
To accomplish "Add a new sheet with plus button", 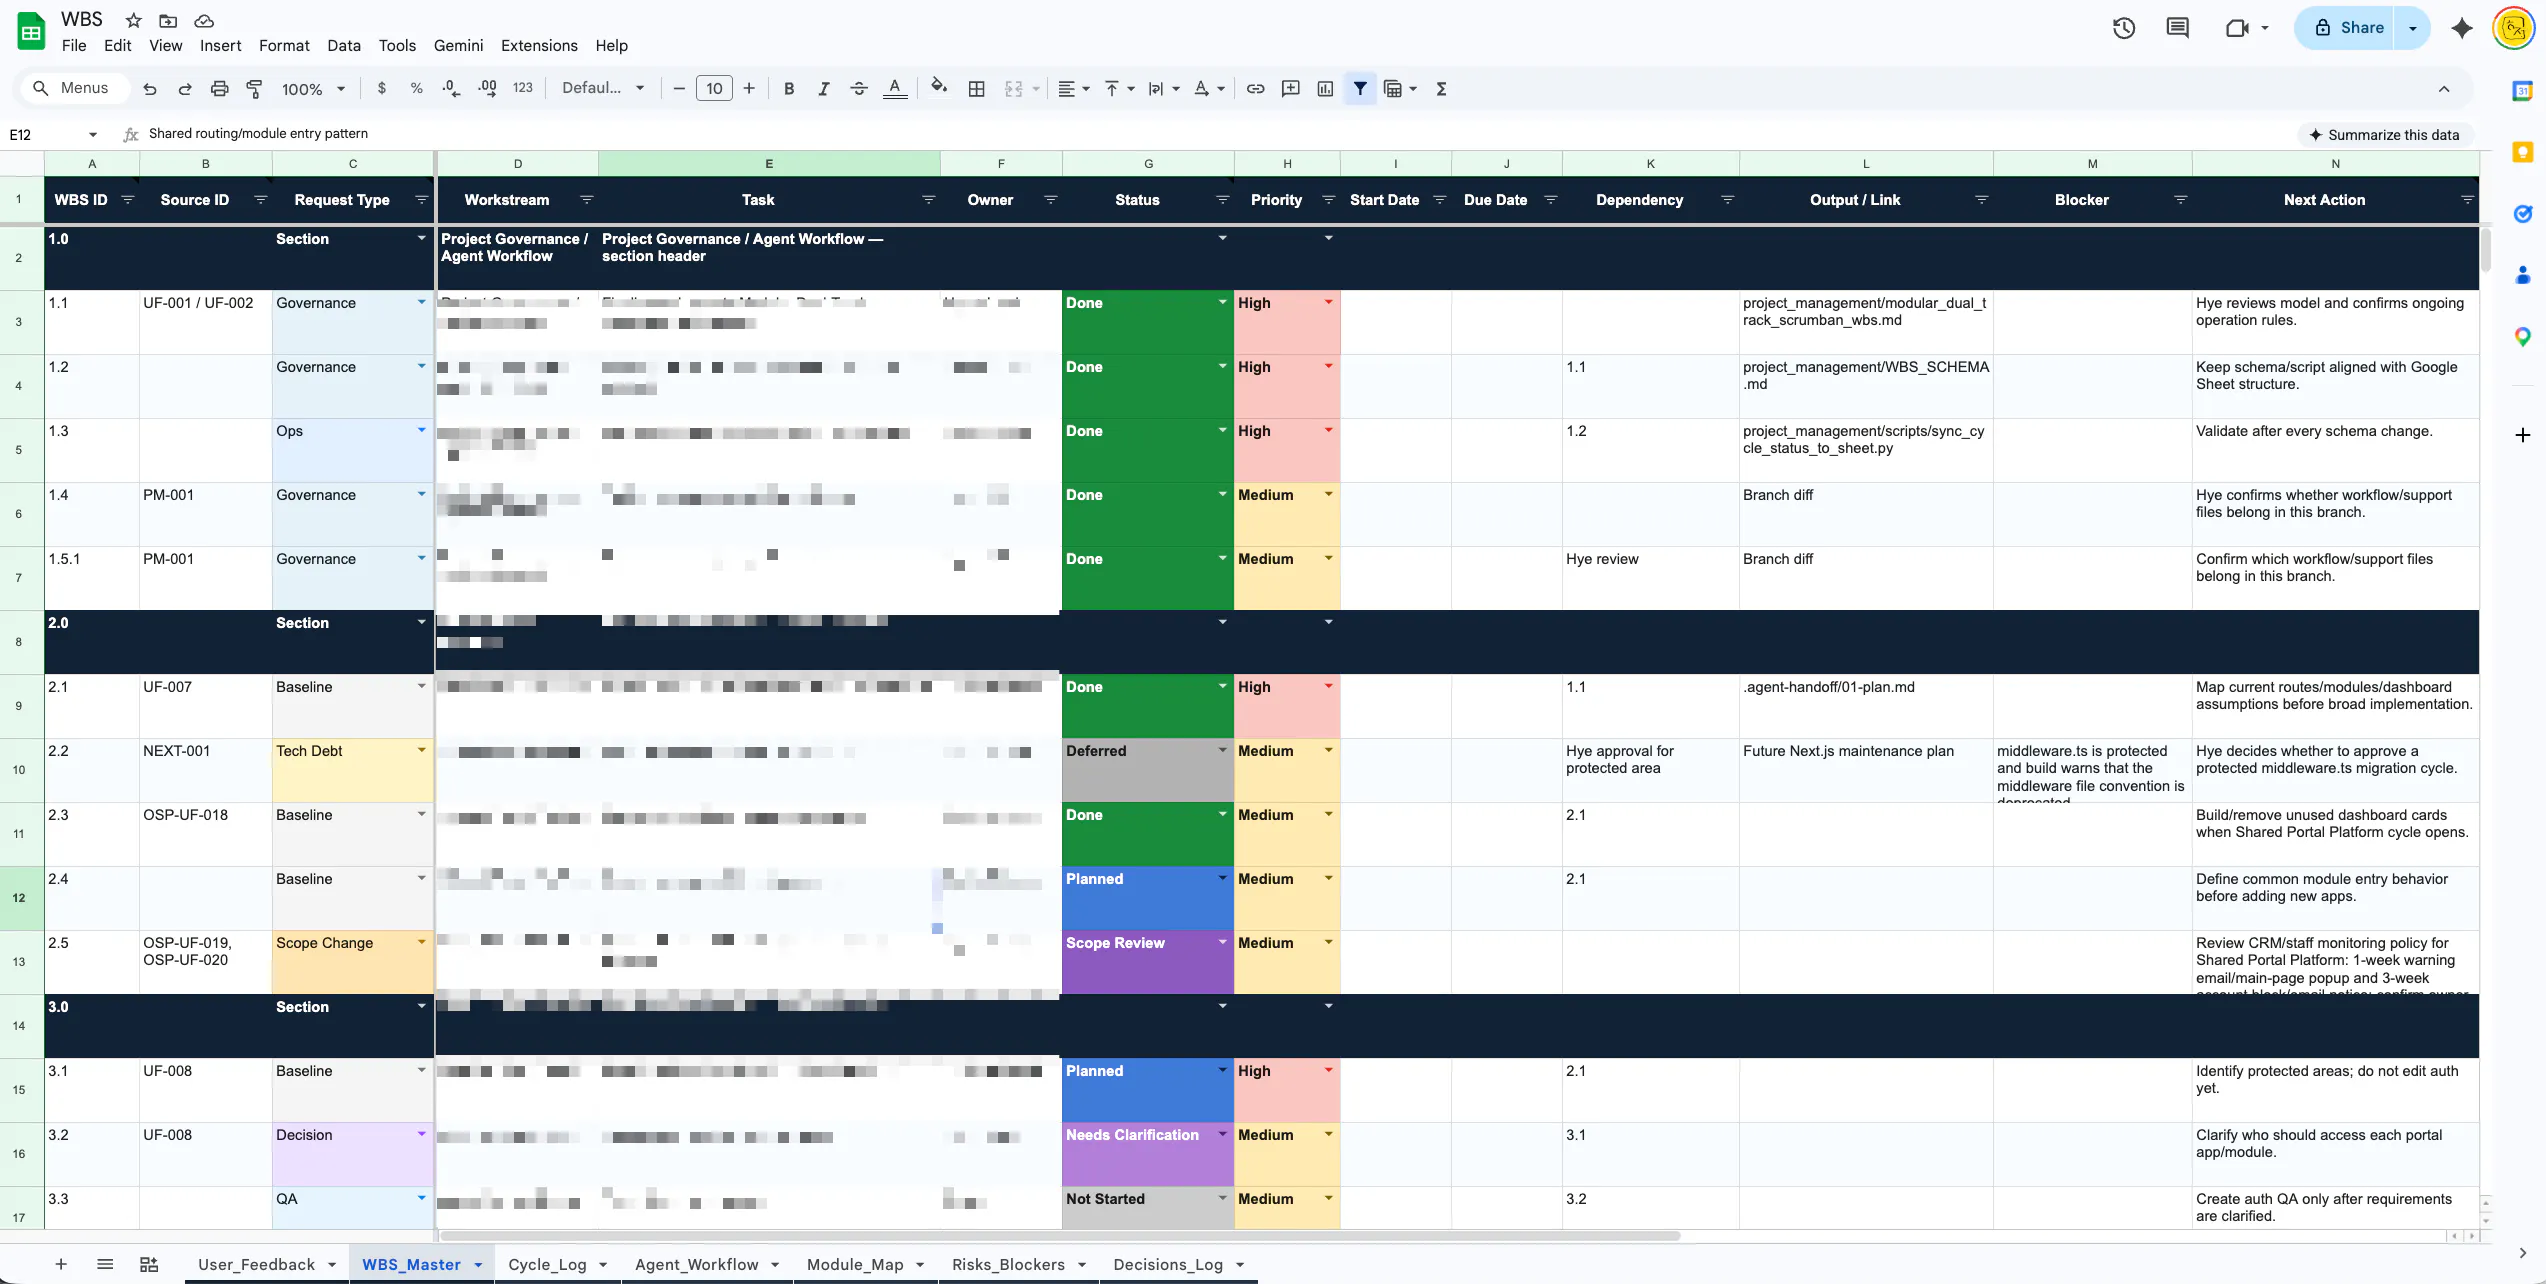I will pos(61,1264).
